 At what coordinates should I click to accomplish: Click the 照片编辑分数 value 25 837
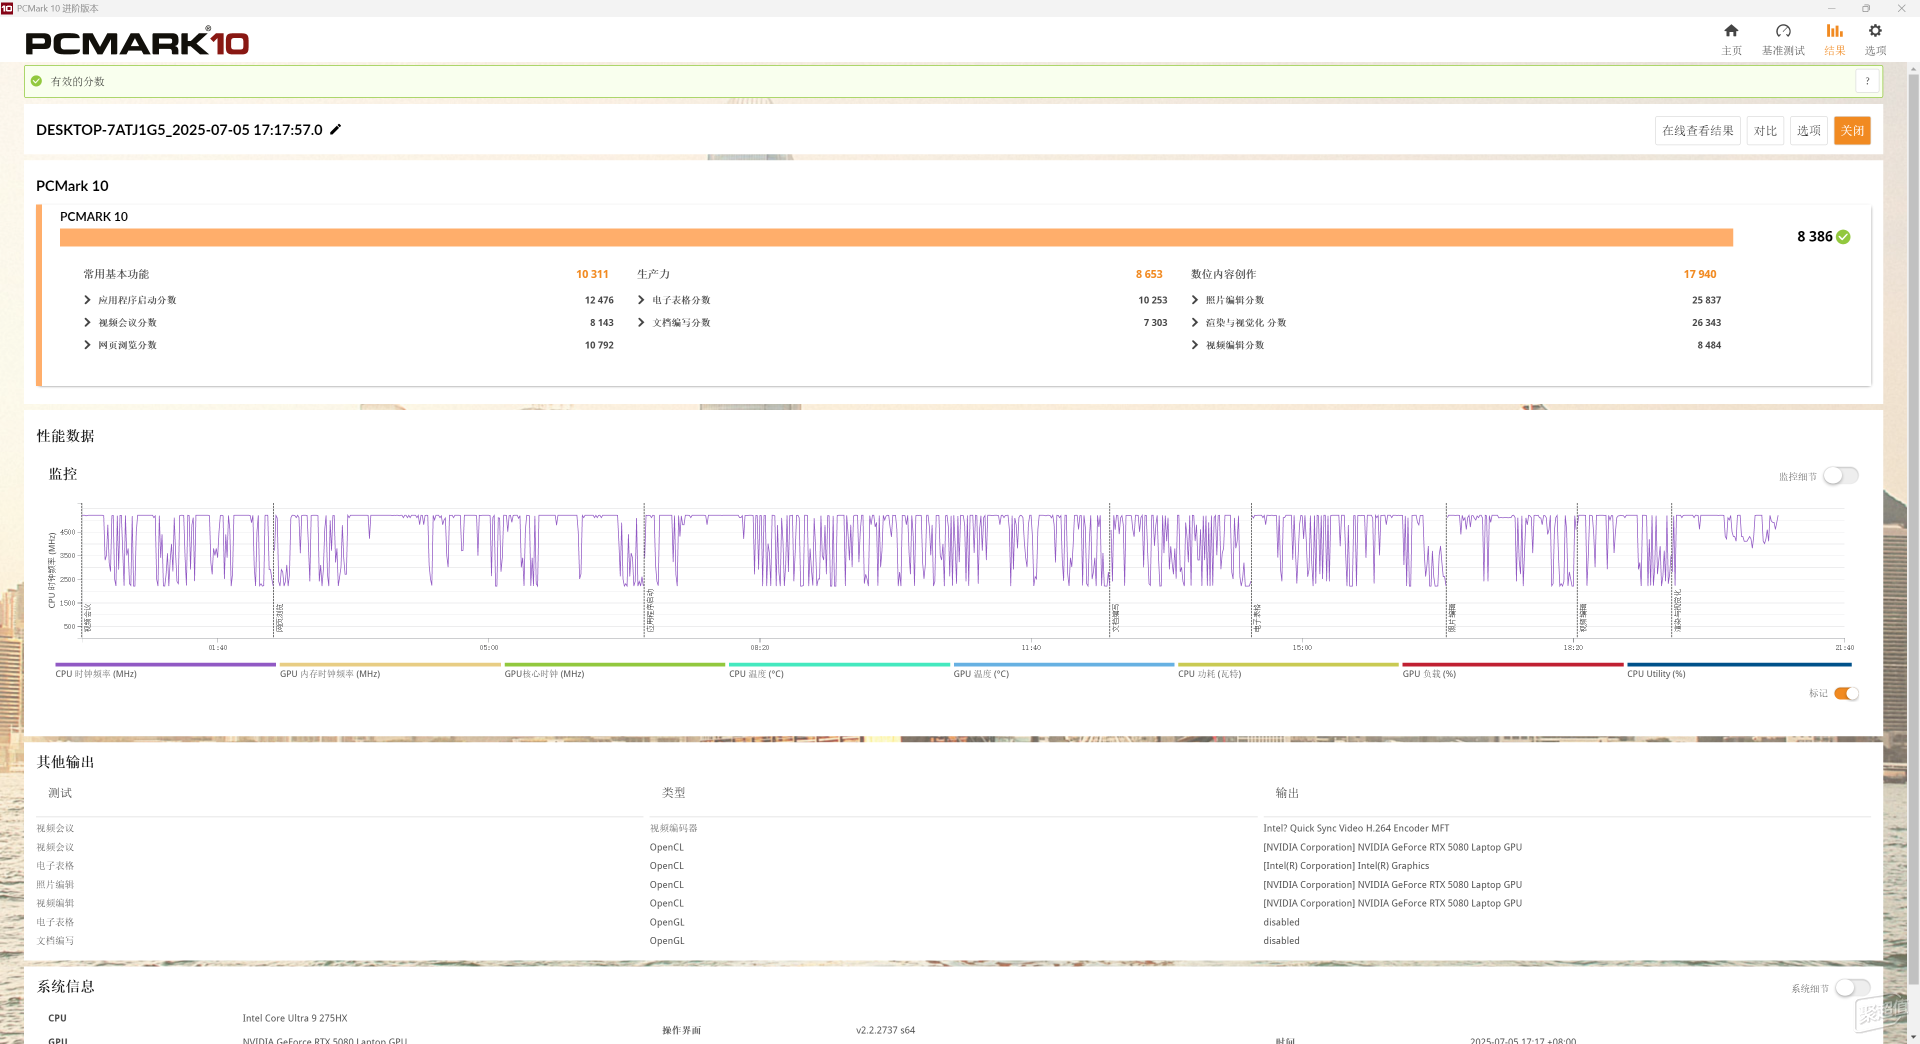coord(1706,300)
